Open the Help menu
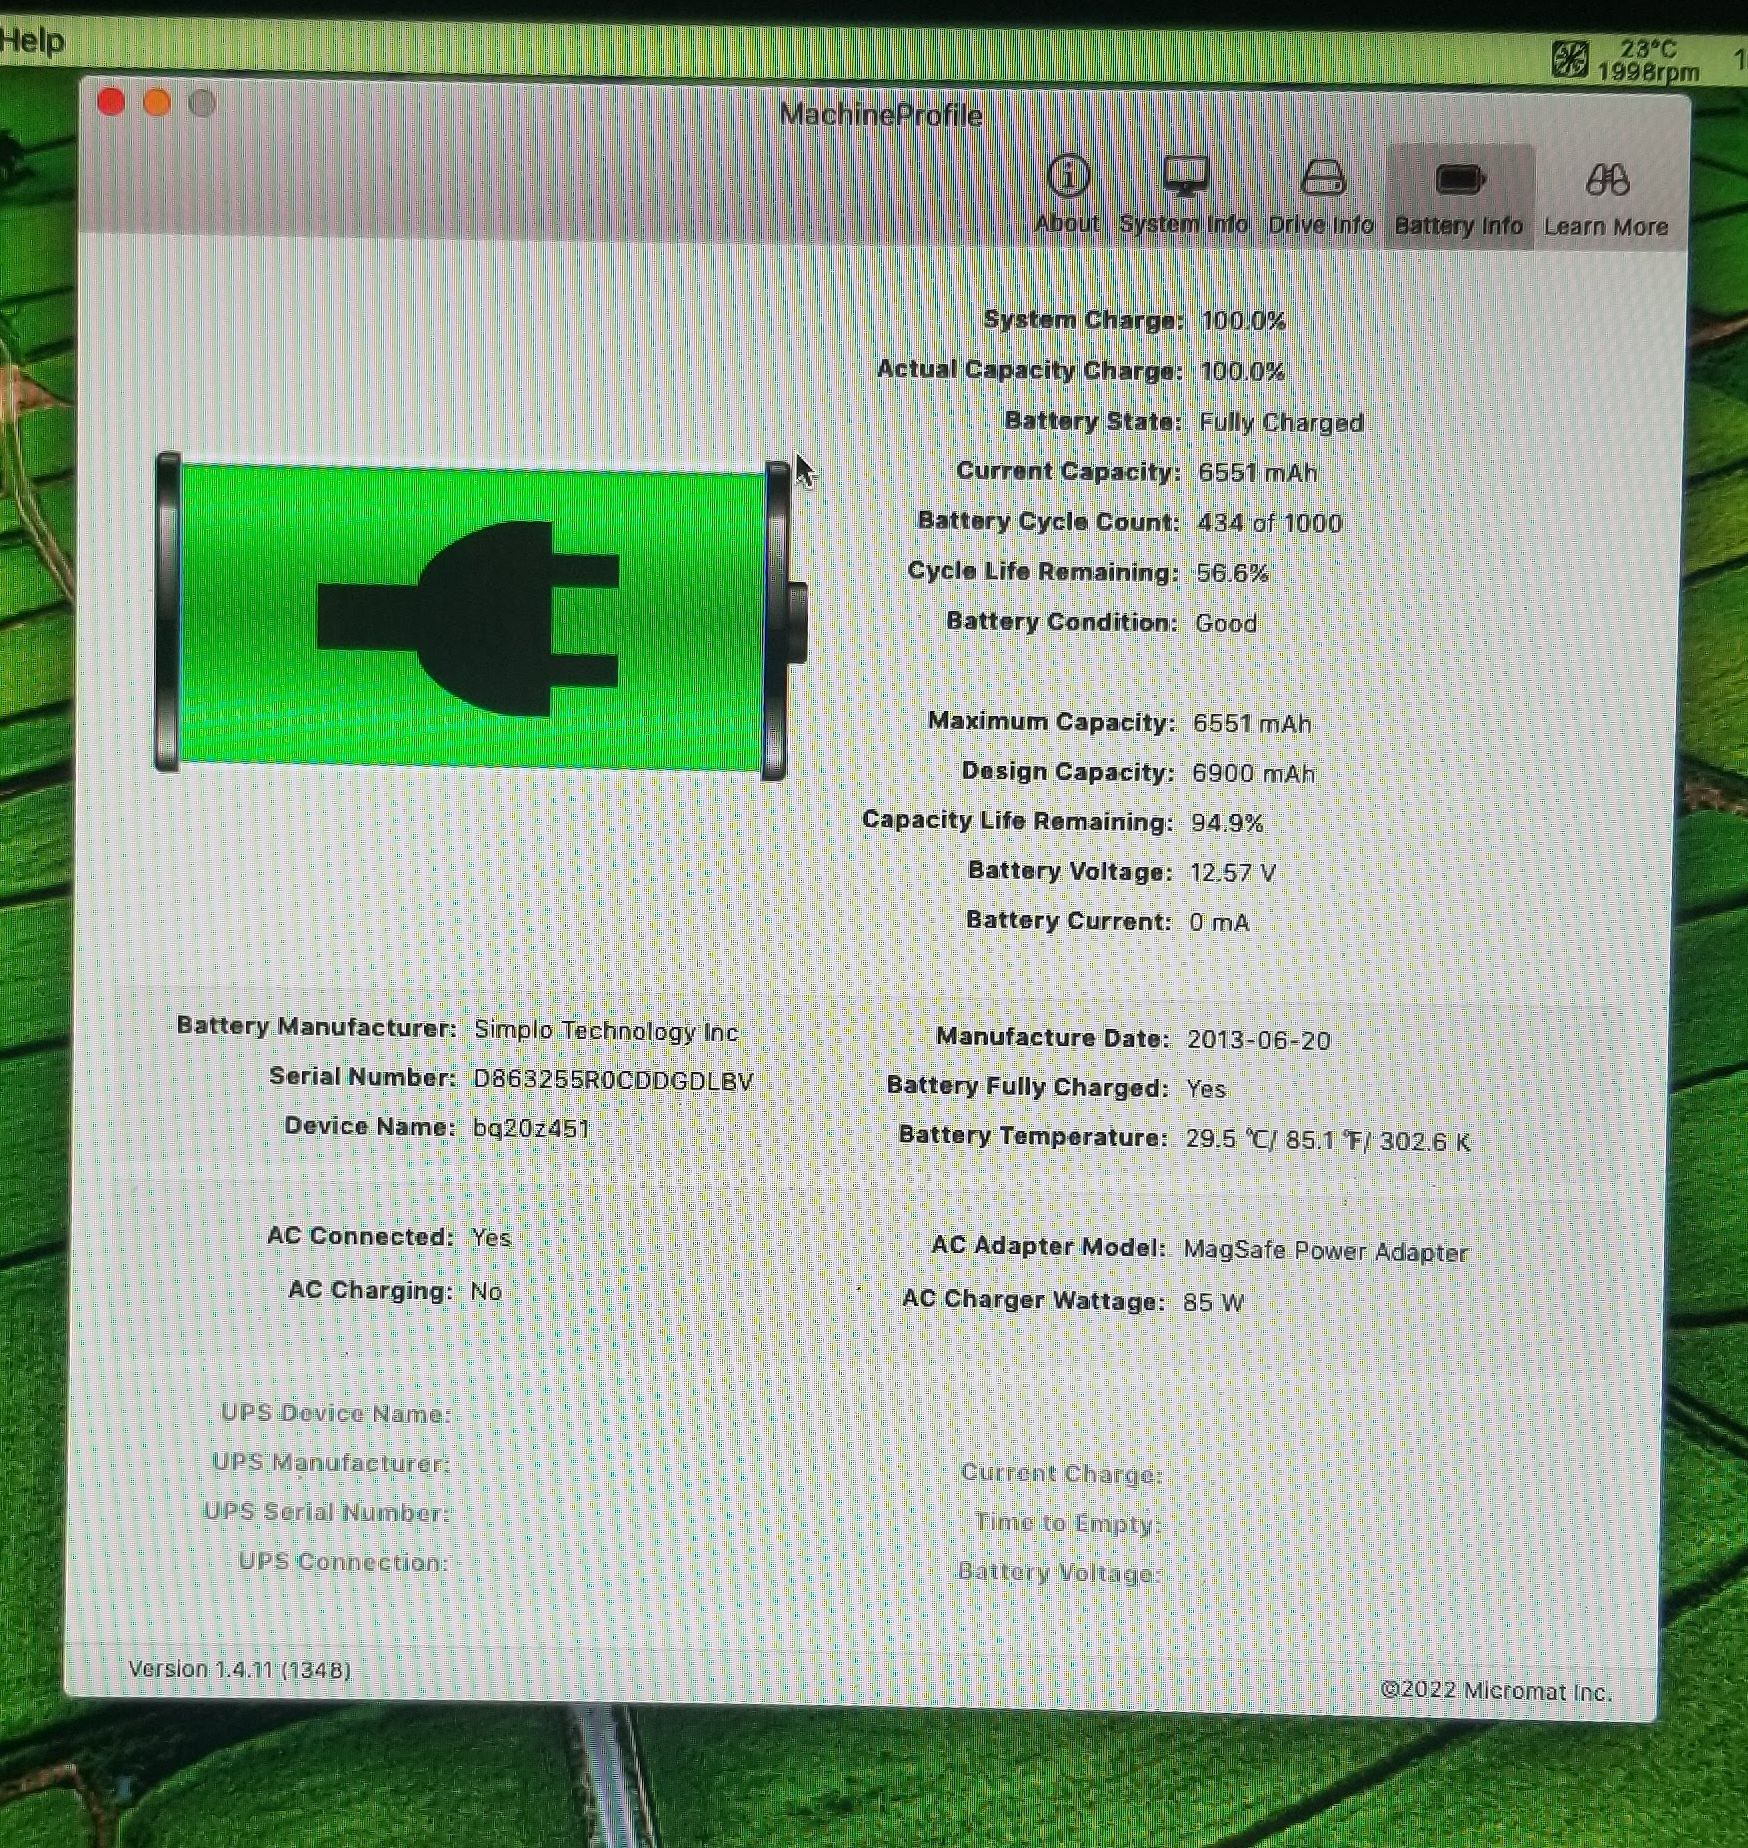This screenshot has height=1848, width=1748. click(x=32, y=41)
